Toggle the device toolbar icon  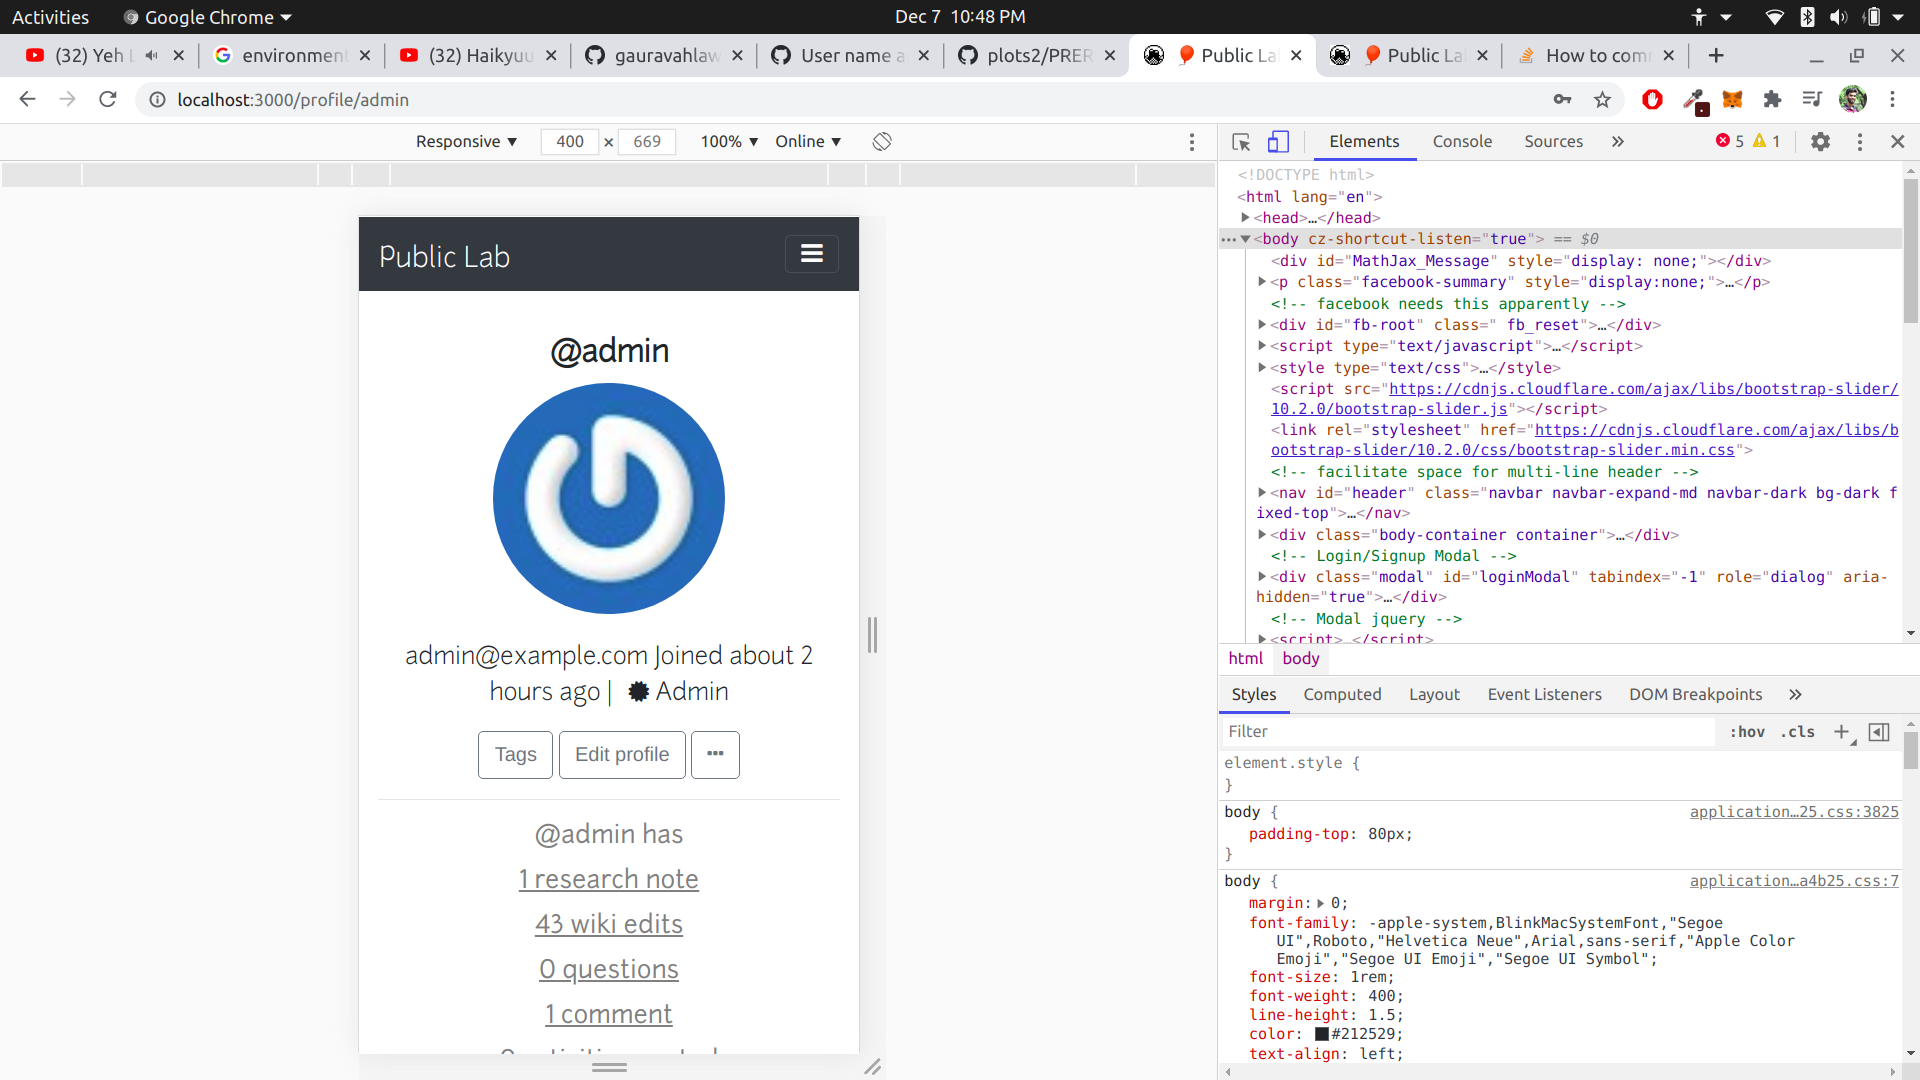point(1278,142)
